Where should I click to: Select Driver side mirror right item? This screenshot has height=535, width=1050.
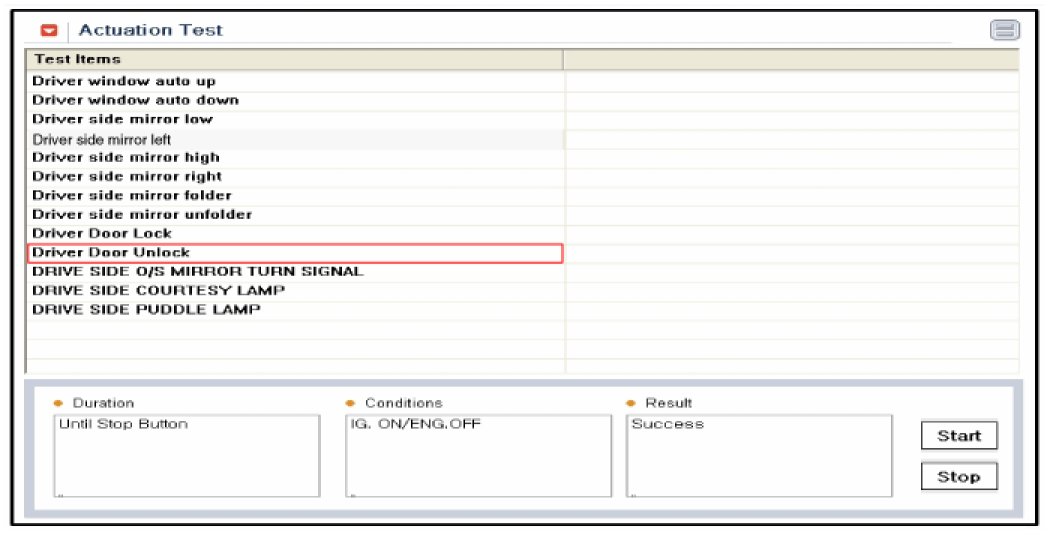pyautogui.click(x=127, y=176)
